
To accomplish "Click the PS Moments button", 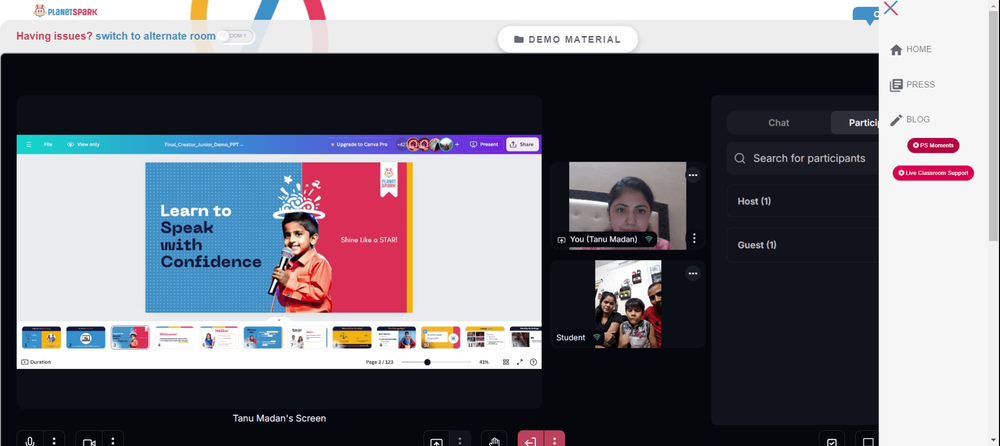I will point(933,145).
